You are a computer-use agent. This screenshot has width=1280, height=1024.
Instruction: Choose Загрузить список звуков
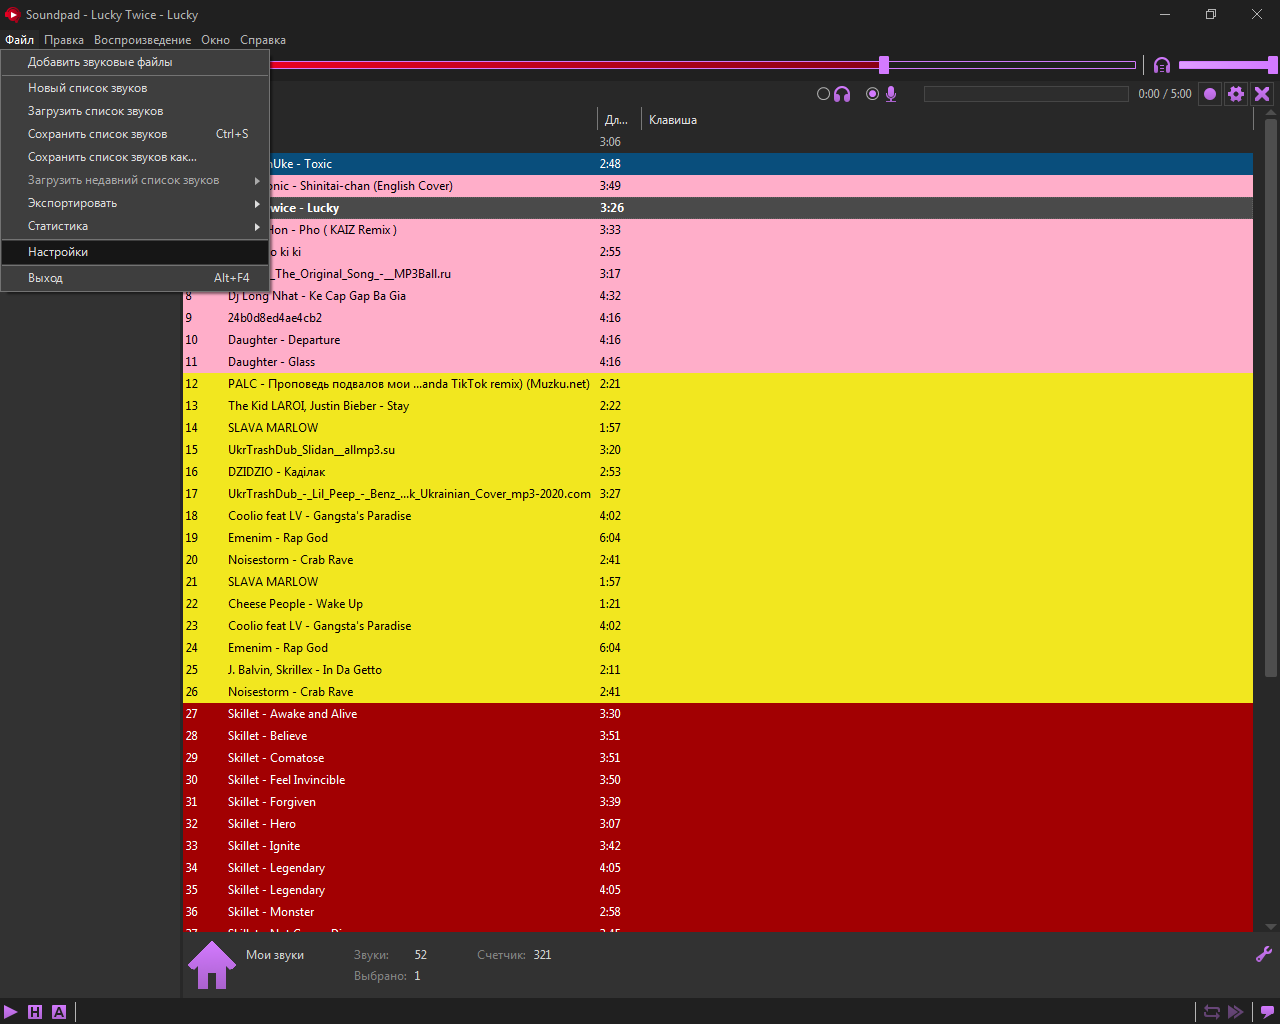[x=135, y=111]
